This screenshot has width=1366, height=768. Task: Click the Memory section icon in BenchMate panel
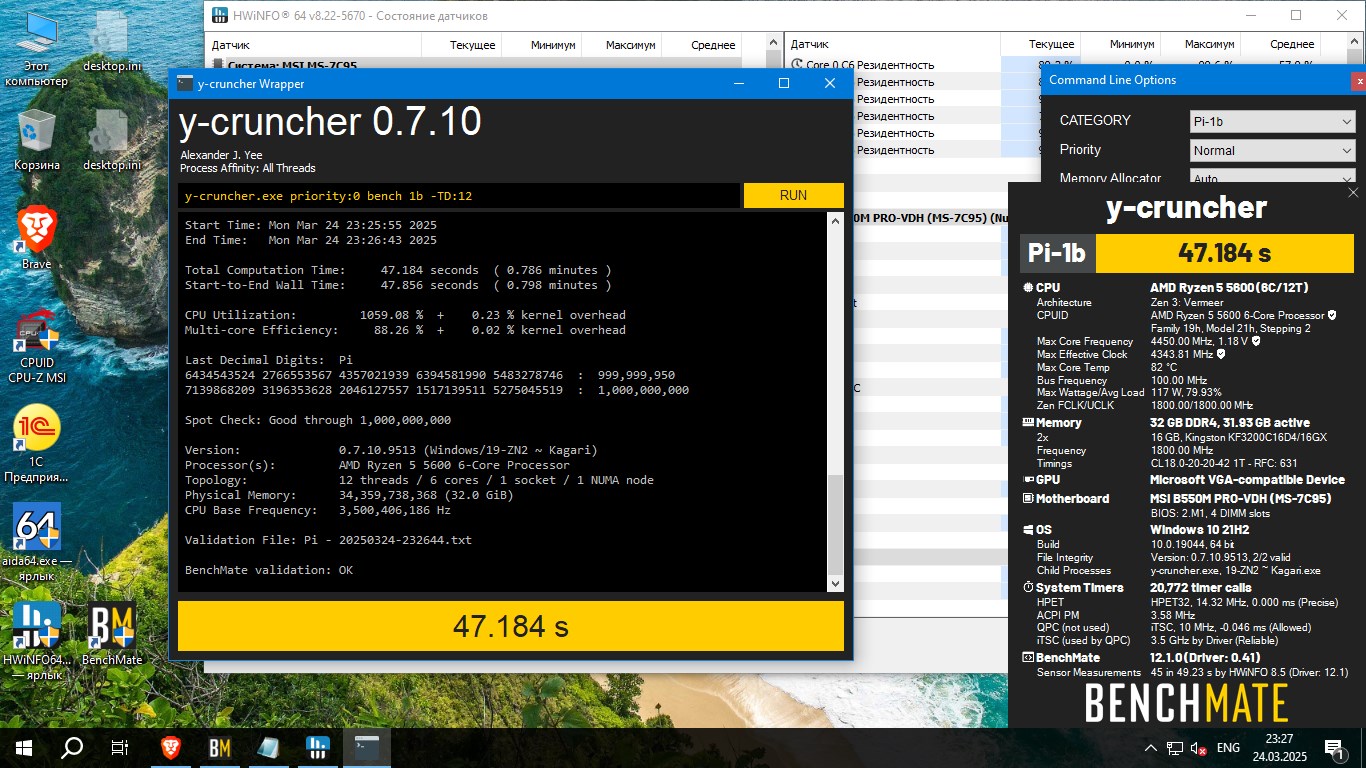[x=1028, y=423]
